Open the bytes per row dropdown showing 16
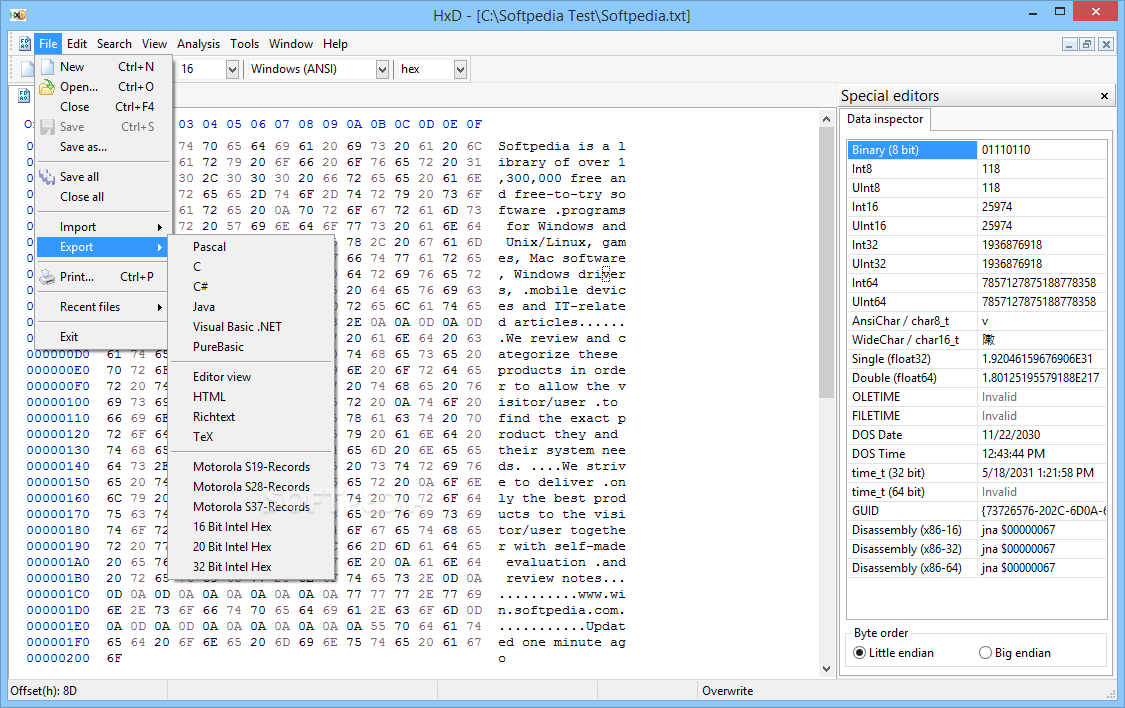 pyautogui.click(x=232, y=70)
